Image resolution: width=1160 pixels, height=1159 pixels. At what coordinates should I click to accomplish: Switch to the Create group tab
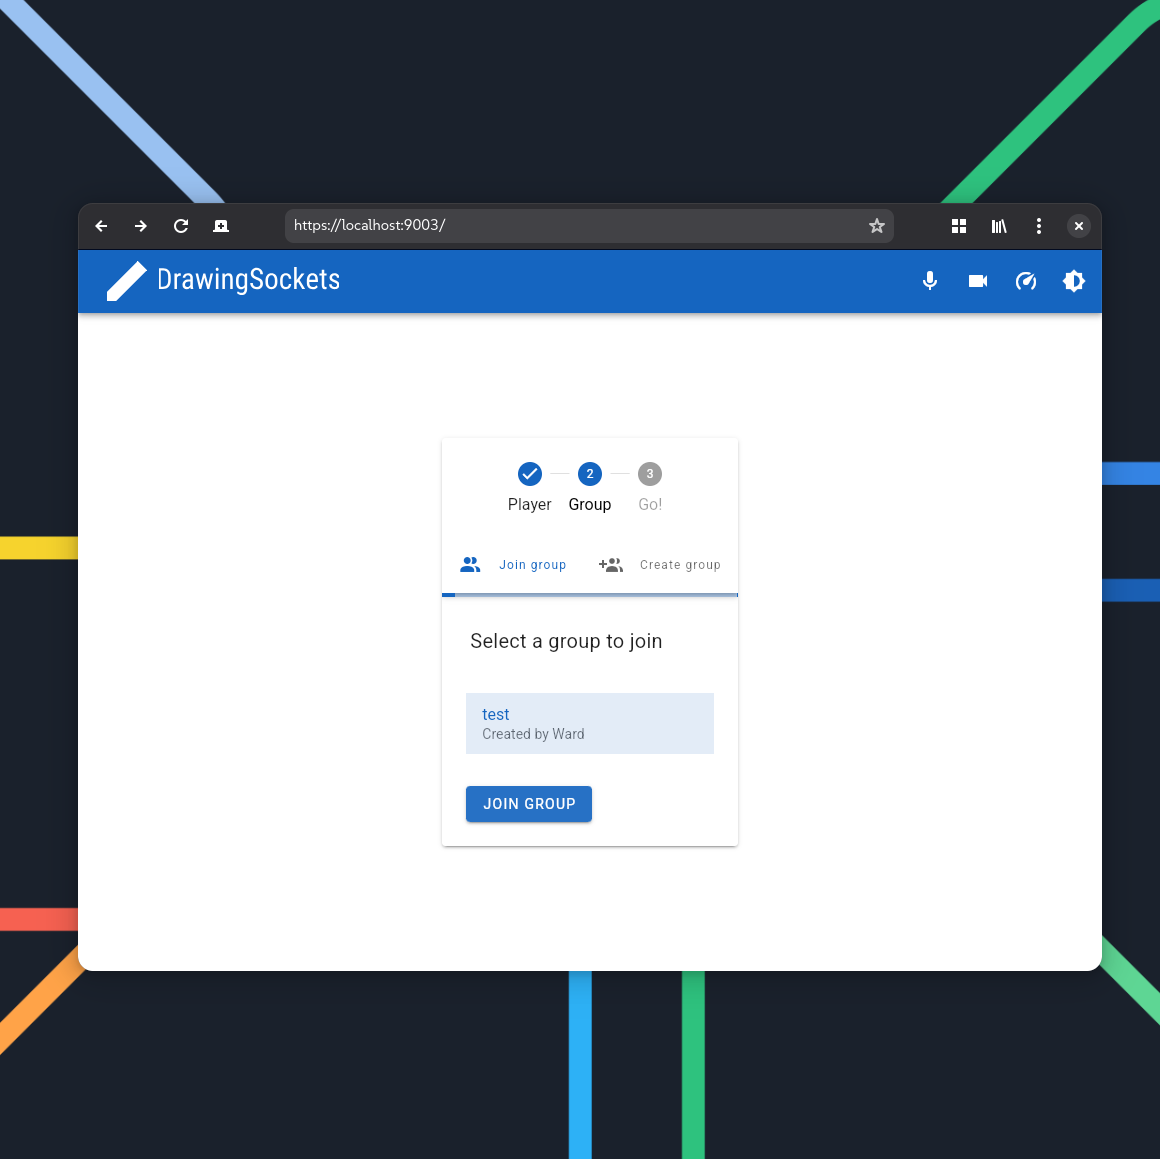click(x=680, y=564)
